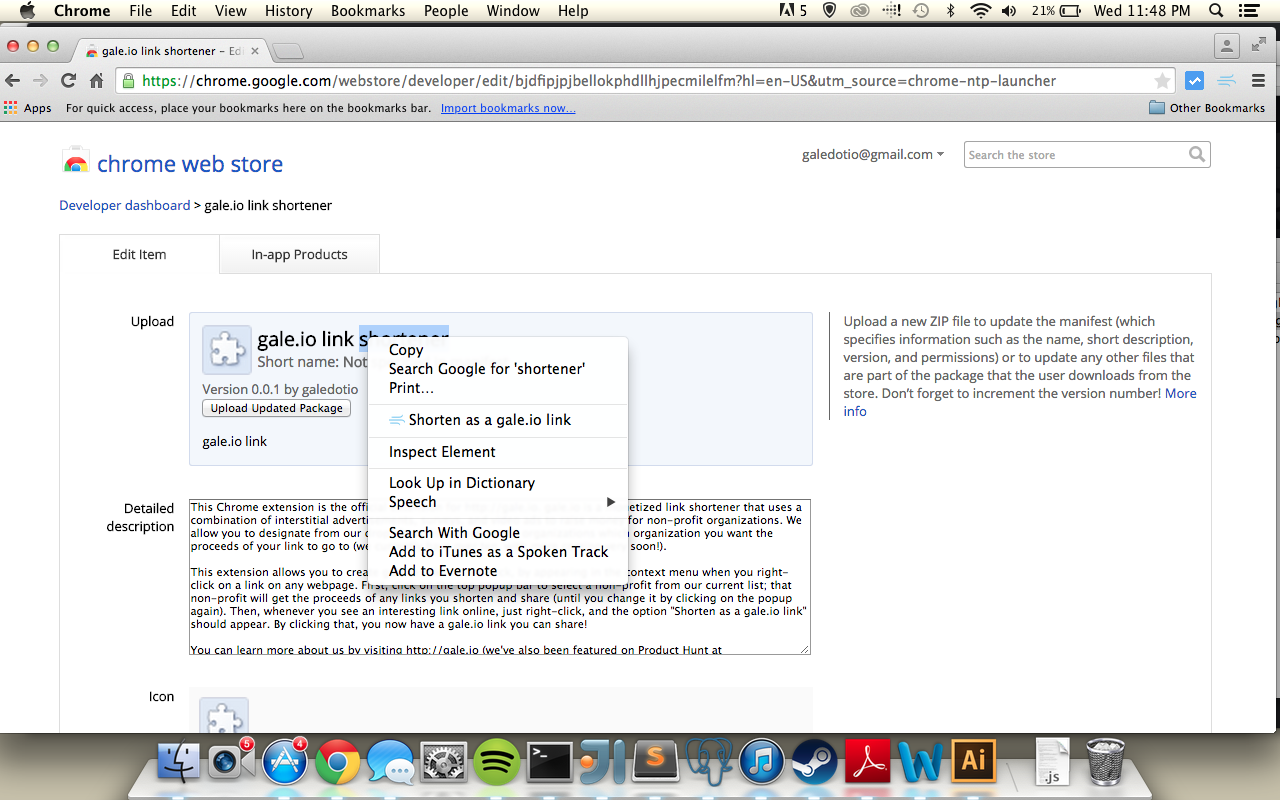The height and width of the screenshot is (800, 1280).
Task: Open the Chrome hamburger menu
Action: tap(1259, 81)
